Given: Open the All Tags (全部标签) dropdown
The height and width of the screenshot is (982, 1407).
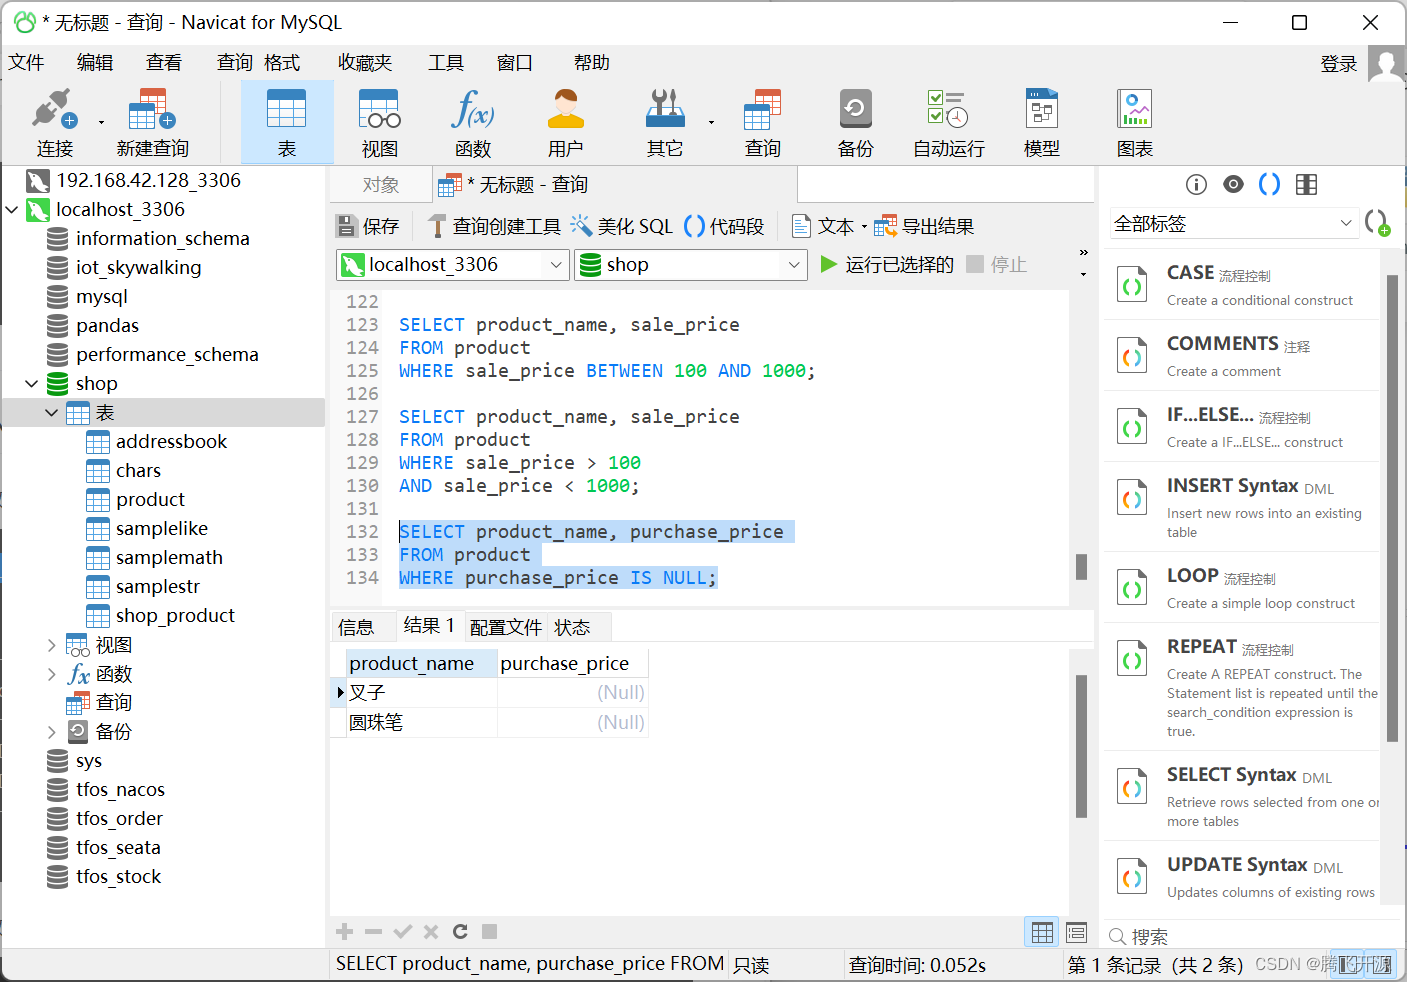Looking at the screenshot, I should tap(1233, 224).
